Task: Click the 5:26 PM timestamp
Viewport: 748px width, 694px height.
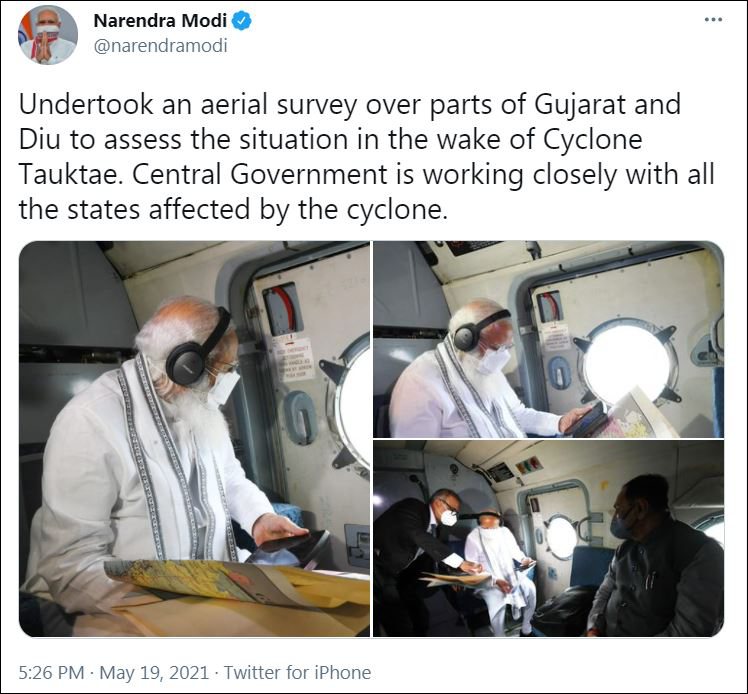Action: point(52,673)
